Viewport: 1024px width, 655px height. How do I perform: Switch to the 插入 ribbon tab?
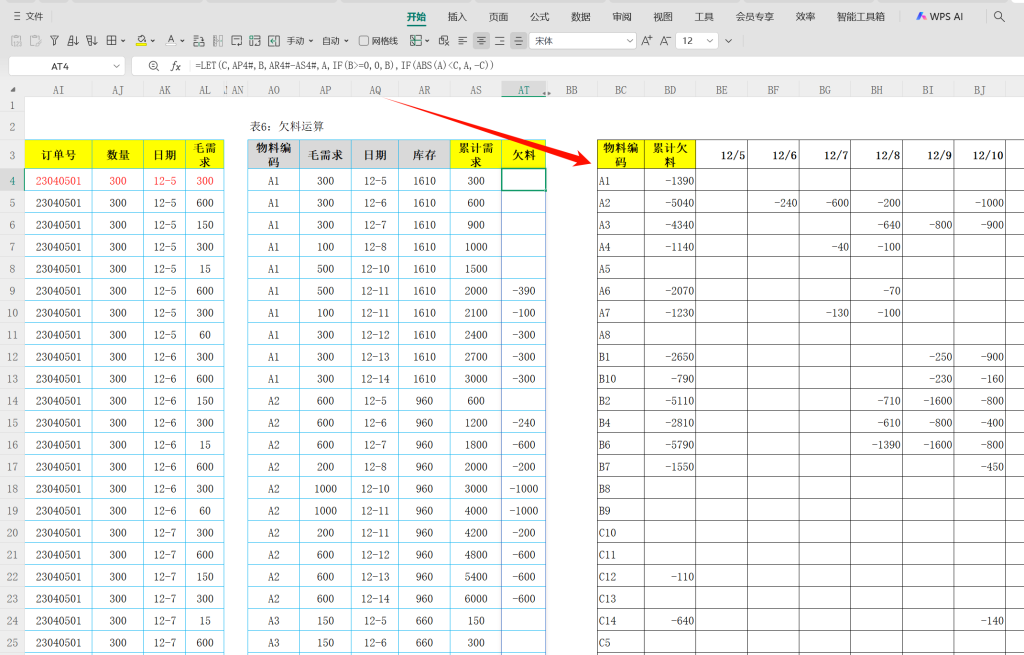(457, 17)
